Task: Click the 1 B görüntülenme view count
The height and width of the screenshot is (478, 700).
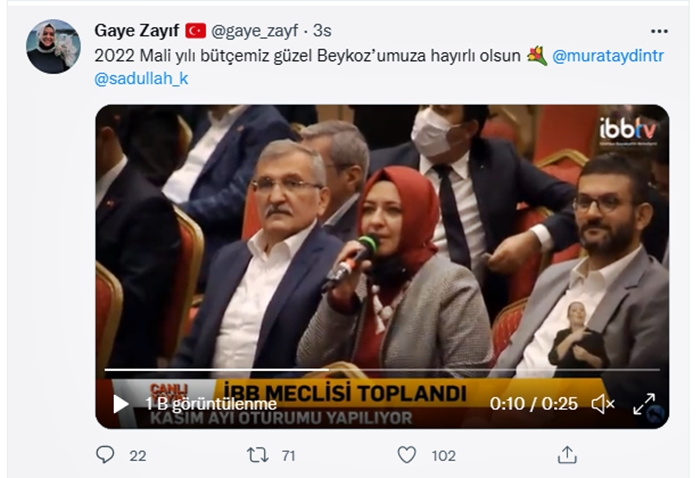Action: point(211,404)
